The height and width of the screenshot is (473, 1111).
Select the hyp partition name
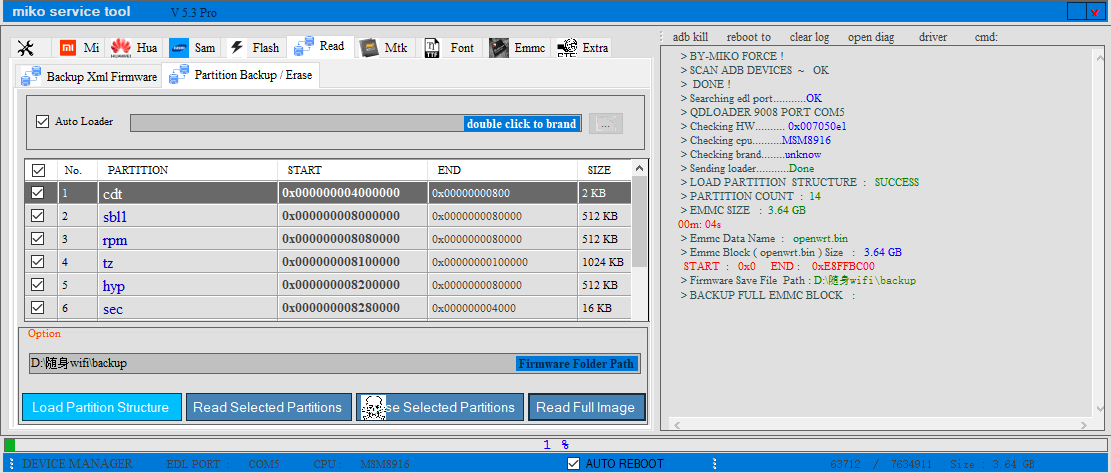pos(114,287)
